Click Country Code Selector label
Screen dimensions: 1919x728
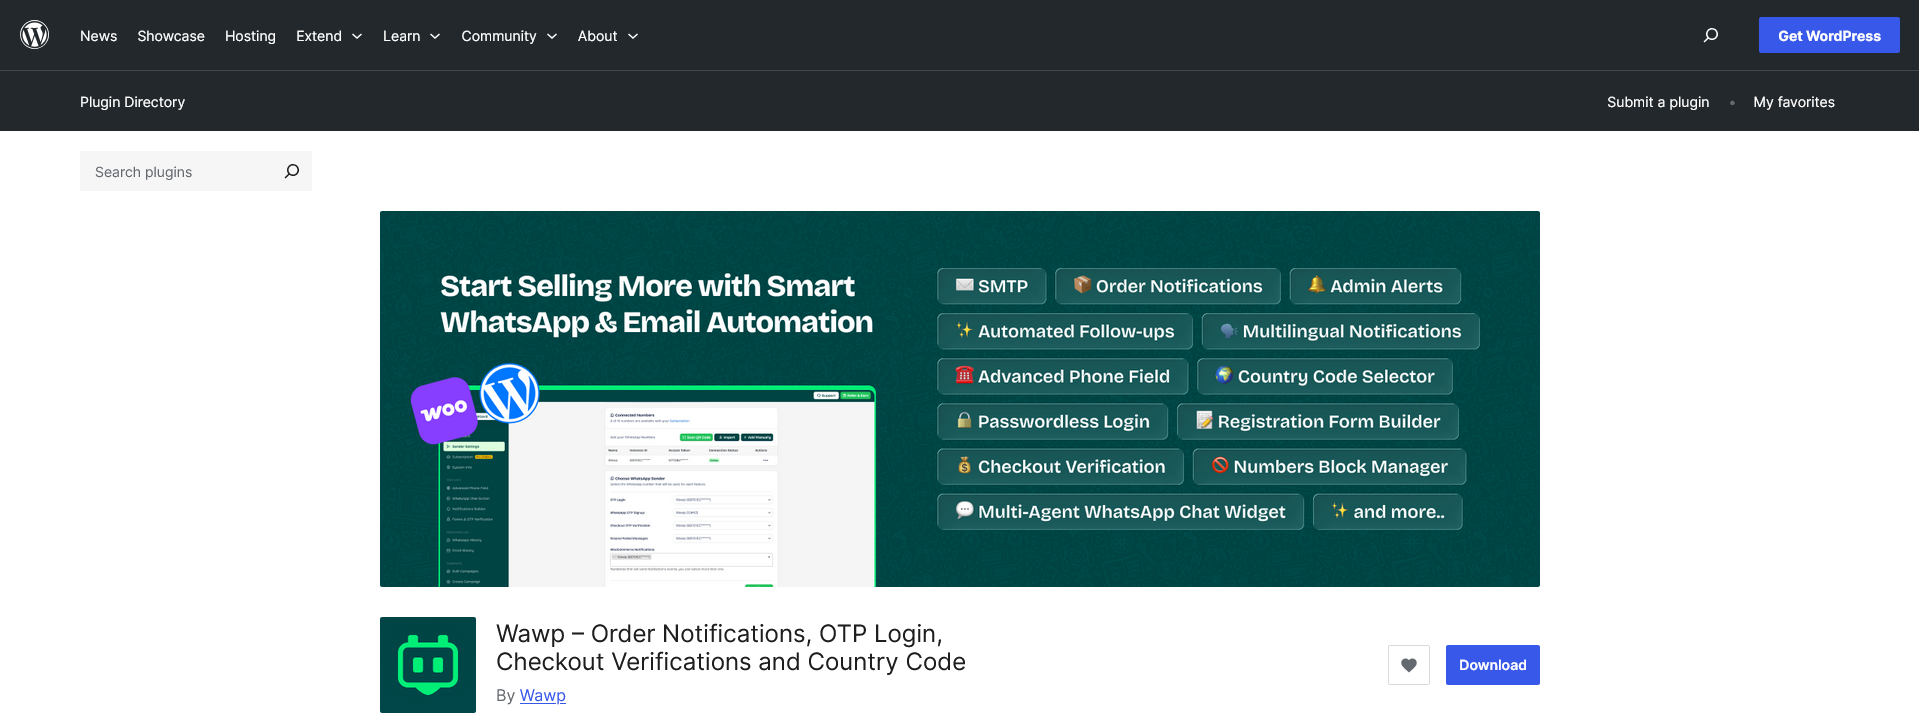pyautogui.click(x=1325, y=376)
